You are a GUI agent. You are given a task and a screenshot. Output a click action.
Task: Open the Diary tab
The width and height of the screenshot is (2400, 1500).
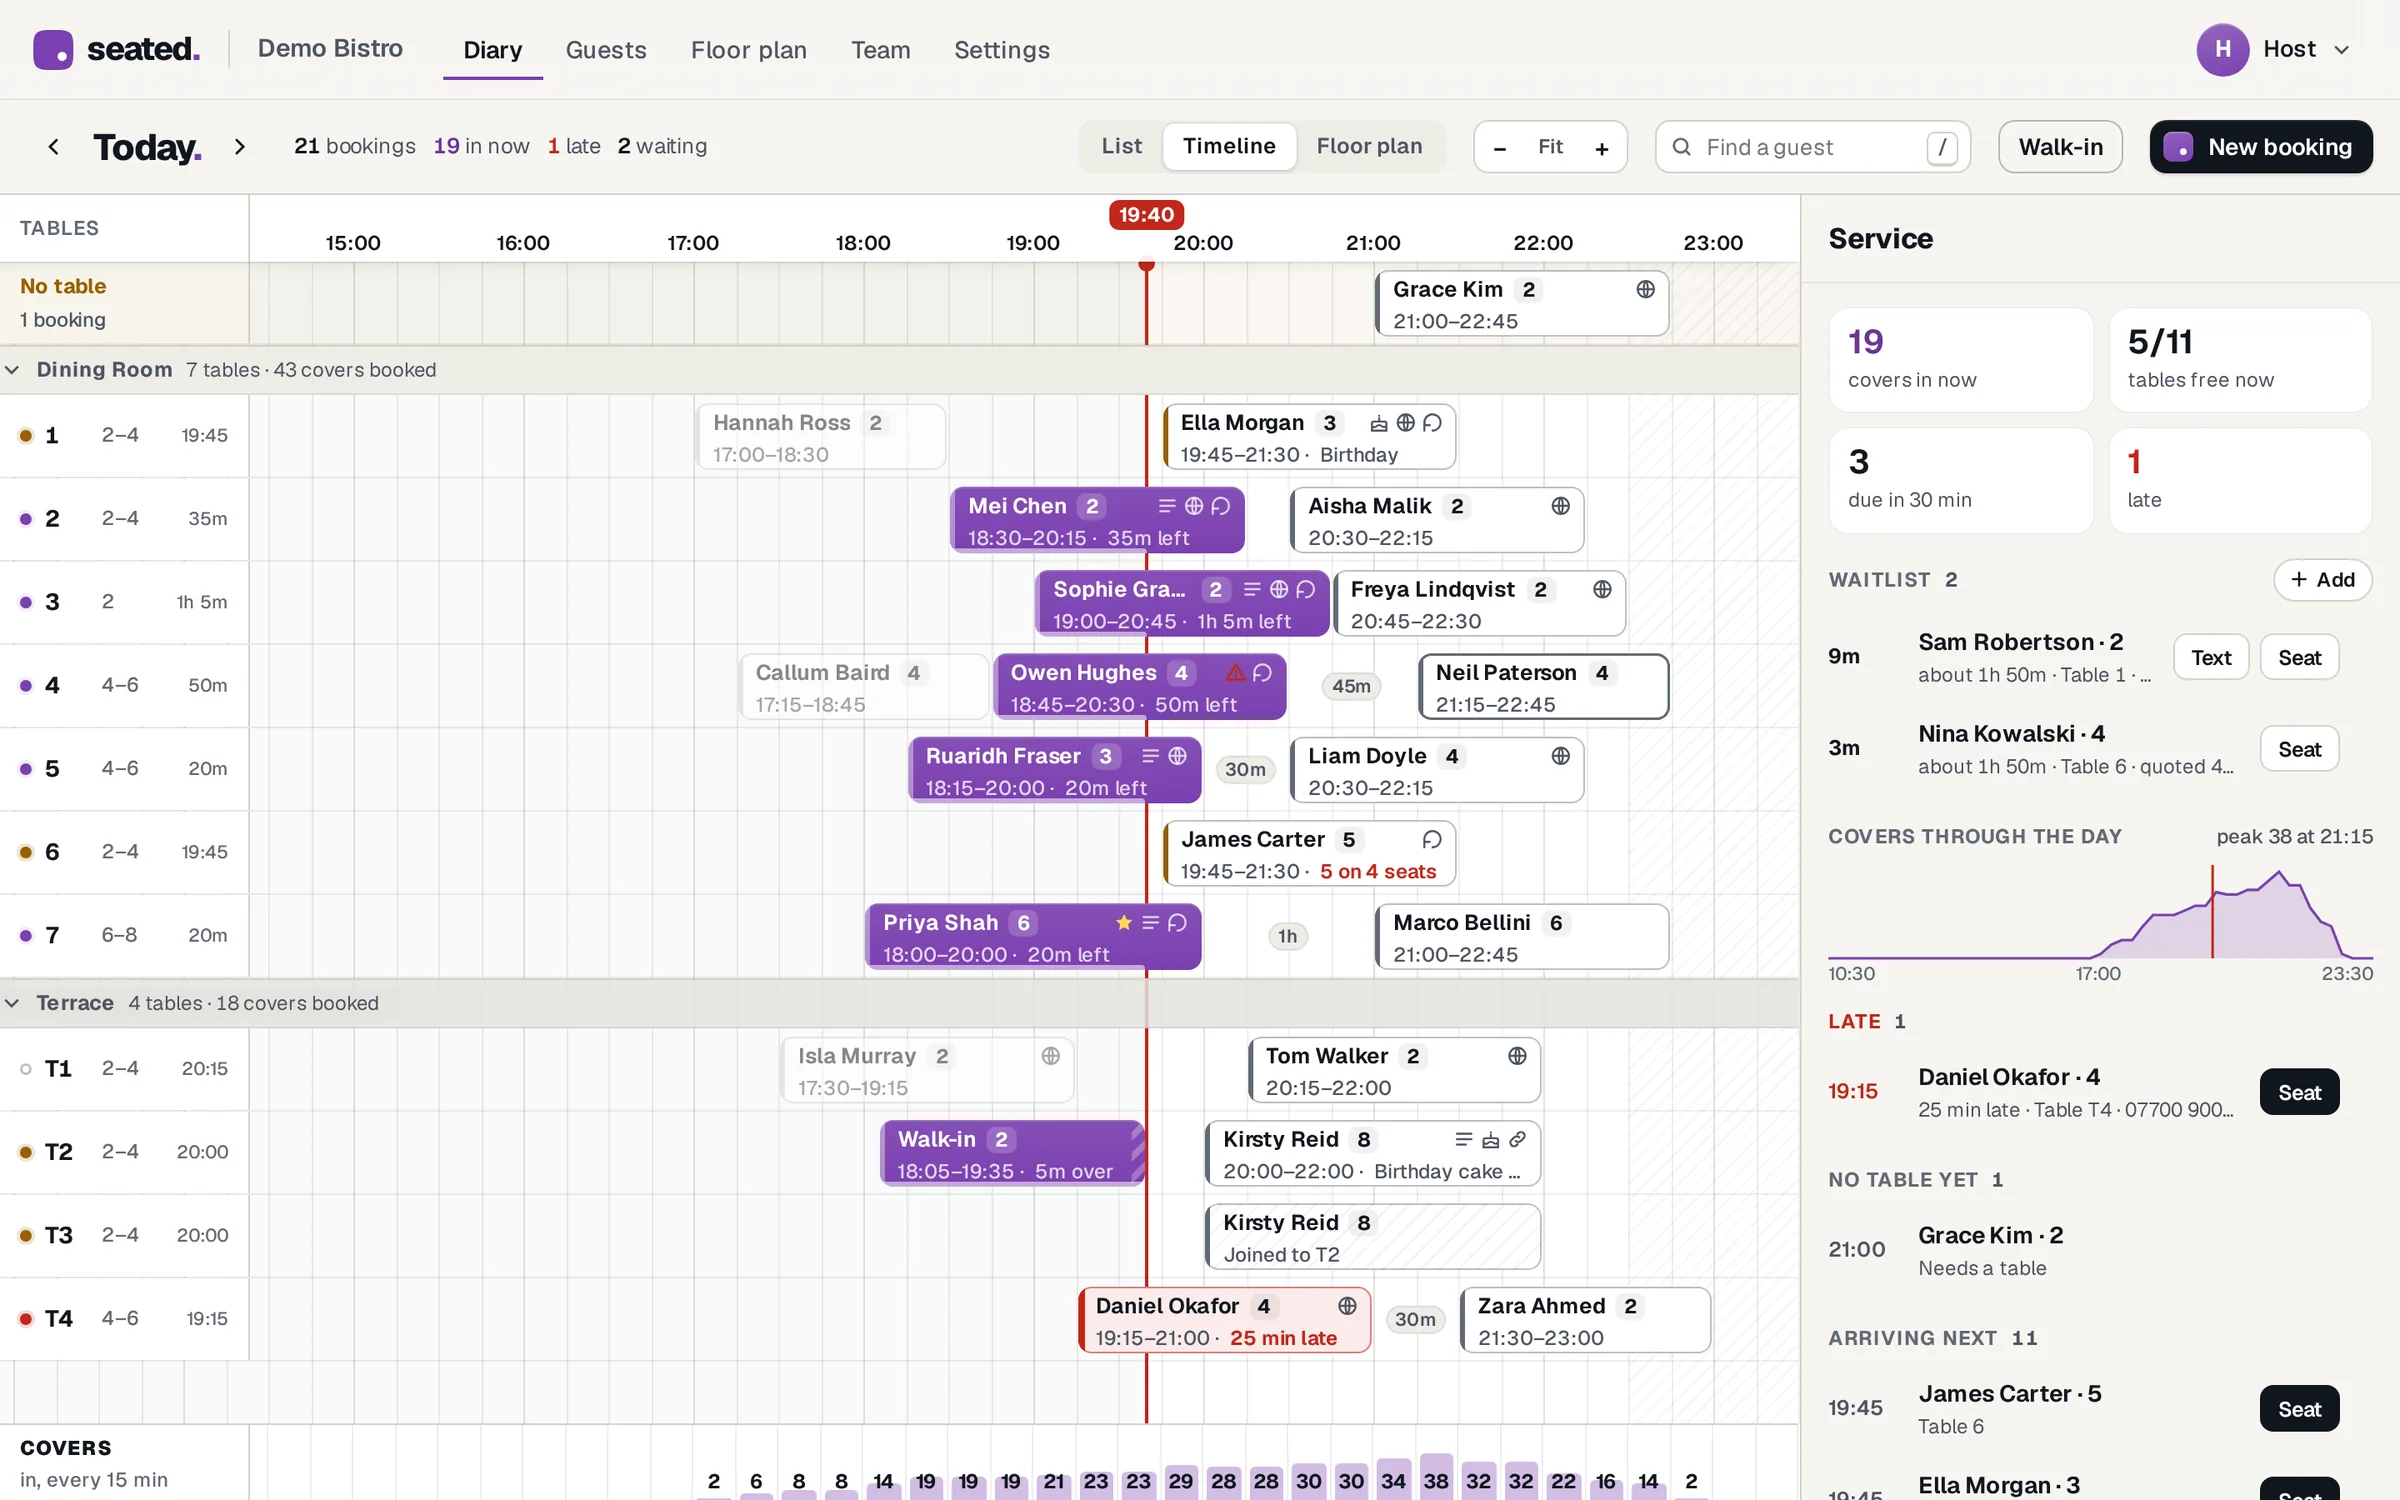tap(492, 50)
